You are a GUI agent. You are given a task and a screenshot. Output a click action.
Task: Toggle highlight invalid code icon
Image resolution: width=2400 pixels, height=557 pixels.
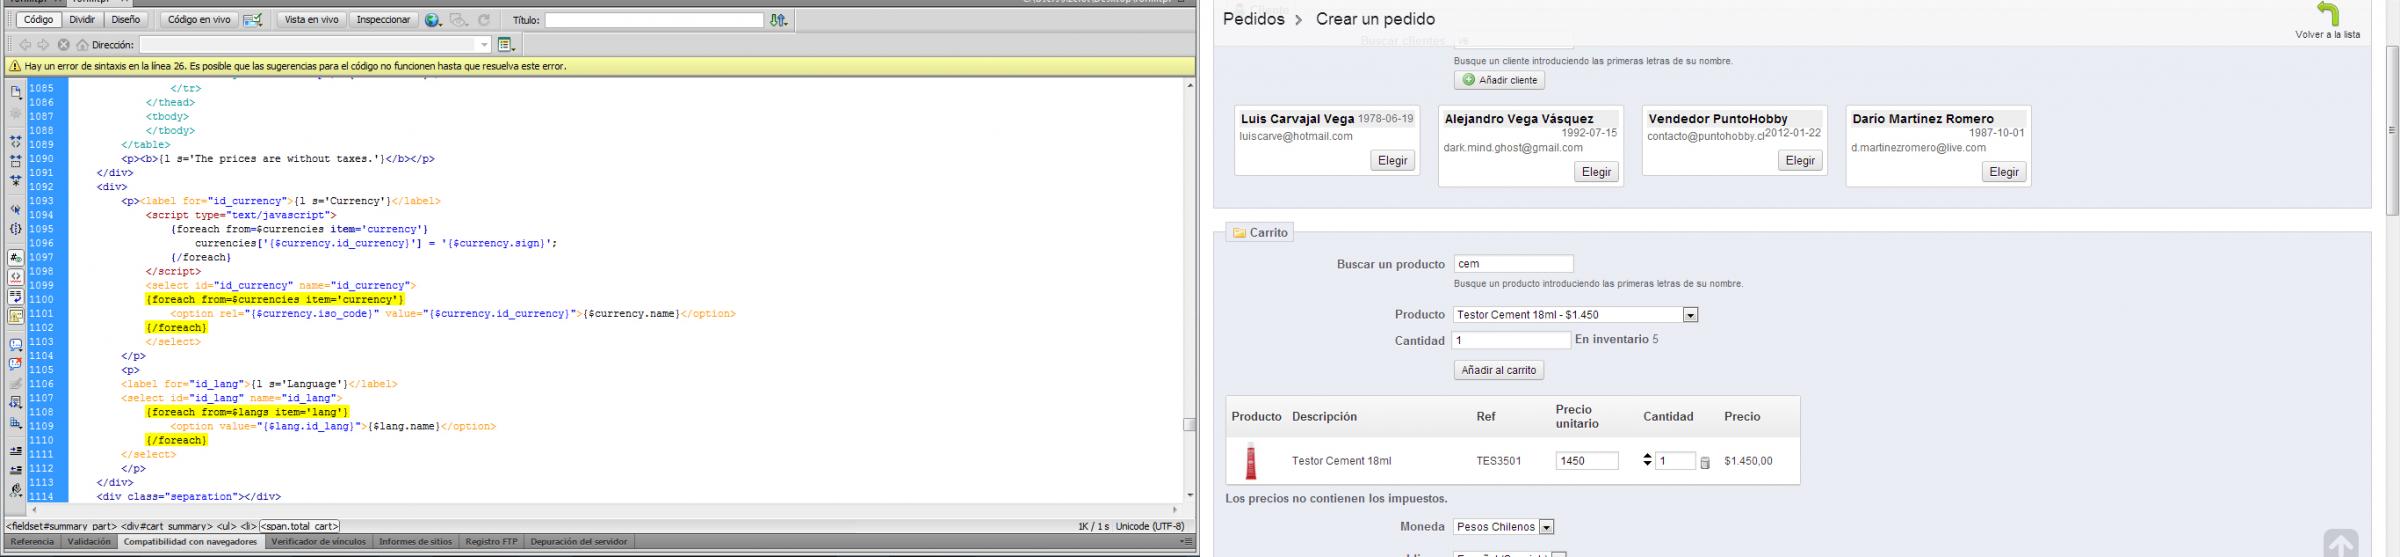16,277
